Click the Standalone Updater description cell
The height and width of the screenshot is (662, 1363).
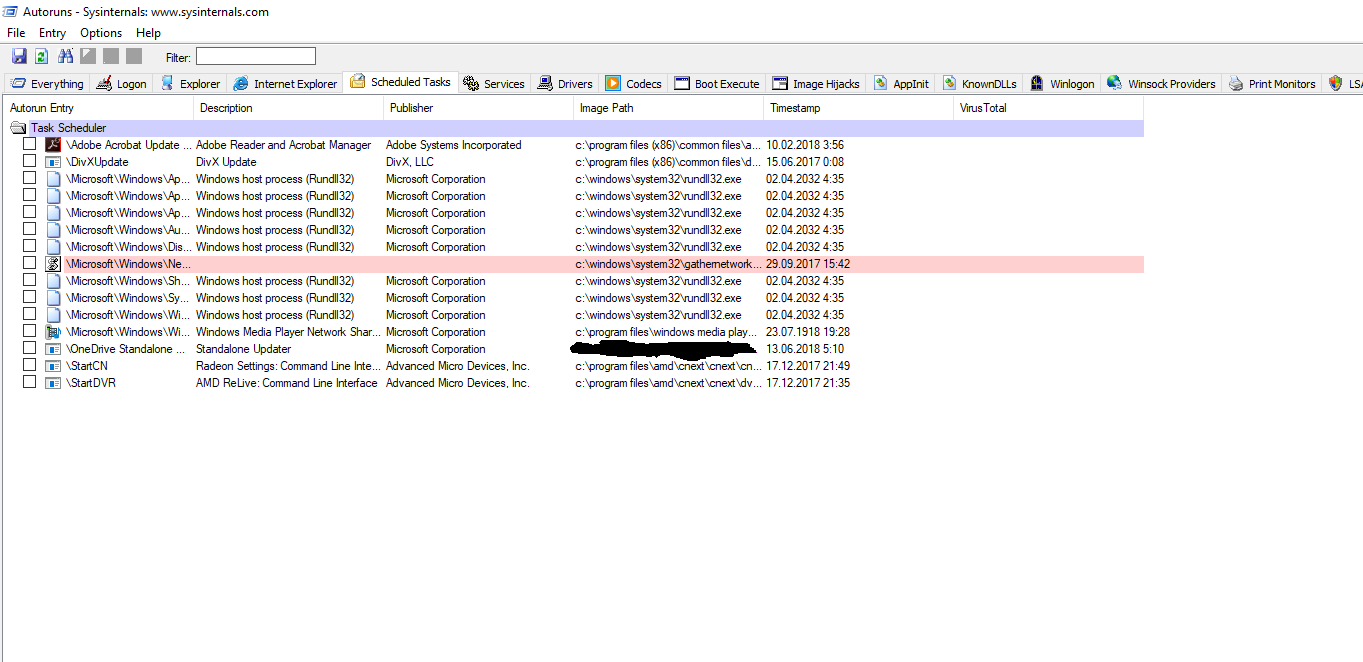point(244,349)
